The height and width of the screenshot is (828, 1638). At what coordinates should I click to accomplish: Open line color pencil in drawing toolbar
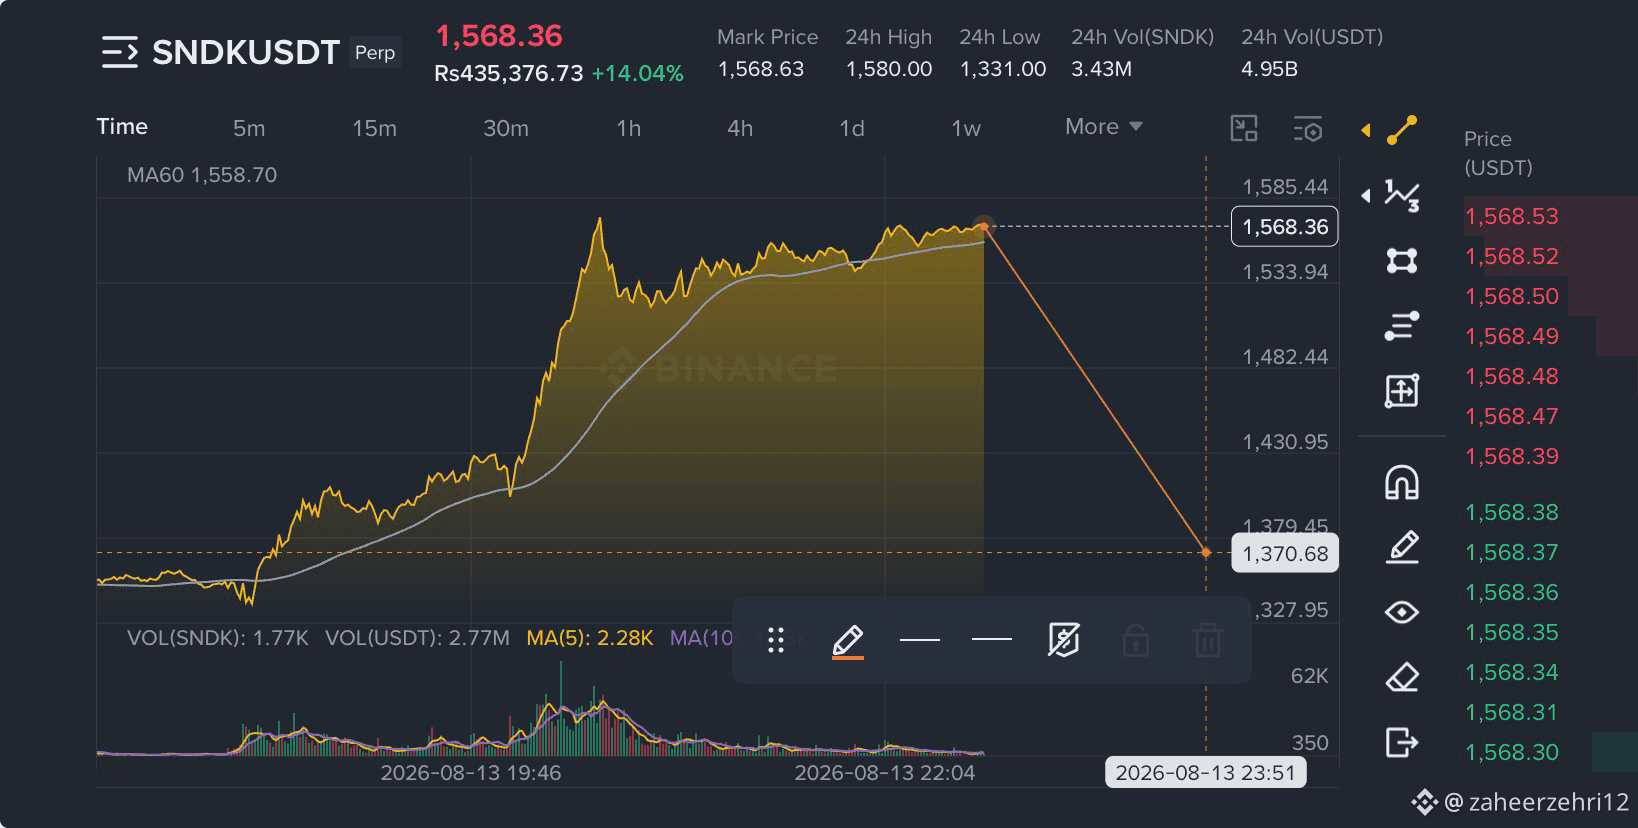click(848, 641)
